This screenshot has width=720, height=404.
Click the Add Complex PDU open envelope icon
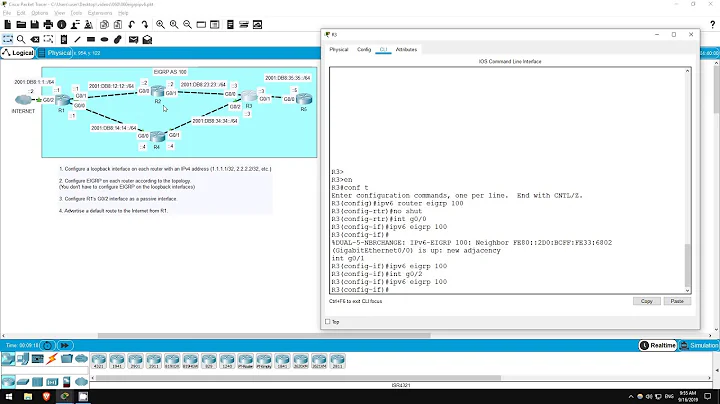(x=147, y=39)
